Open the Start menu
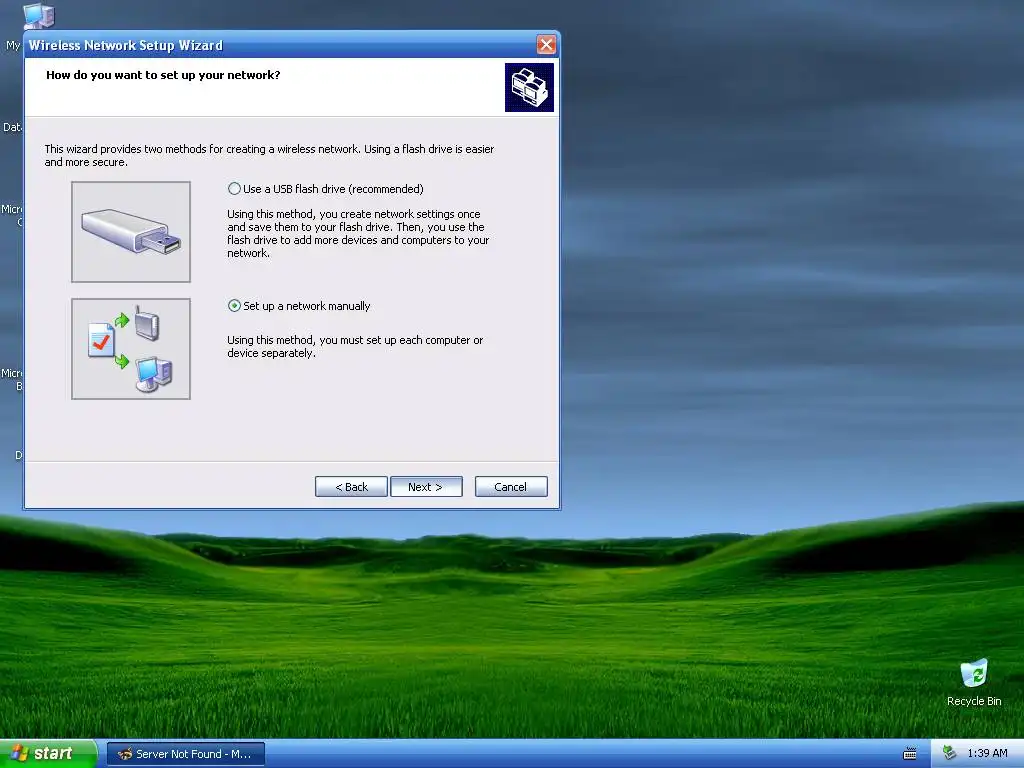Viewport: 1024px width, 768px height. coord(48,753)
